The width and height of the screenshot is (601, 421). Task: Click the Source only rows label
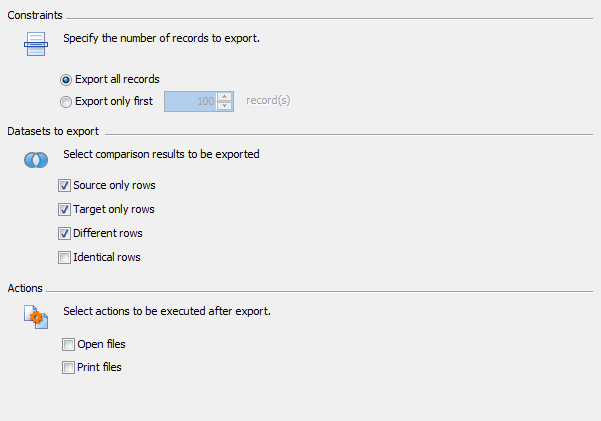point(114,185)
